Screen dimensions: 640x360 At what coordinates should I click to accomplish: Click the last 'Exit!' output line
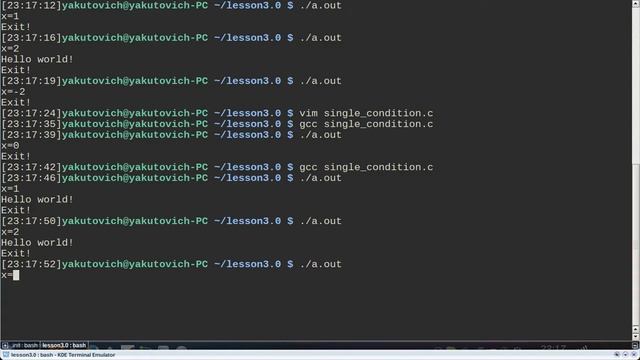pyautogui.click(x=16, y=253)
